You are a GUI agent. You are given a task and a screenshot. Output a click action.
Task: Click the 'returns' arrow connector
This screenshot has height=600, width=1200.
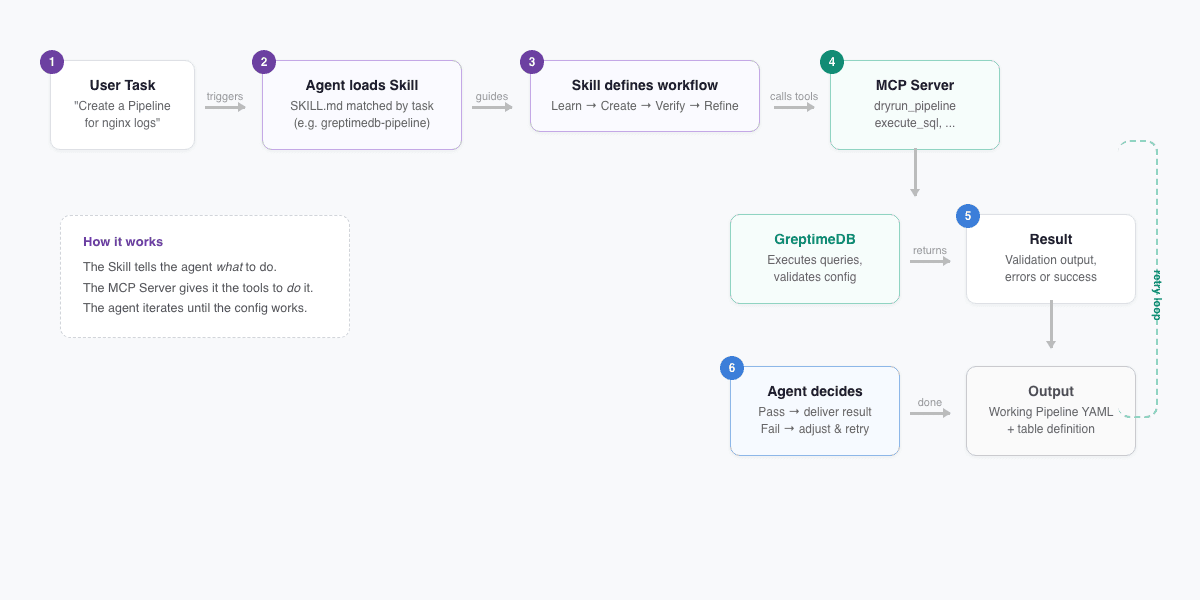[x=930, y=261]
